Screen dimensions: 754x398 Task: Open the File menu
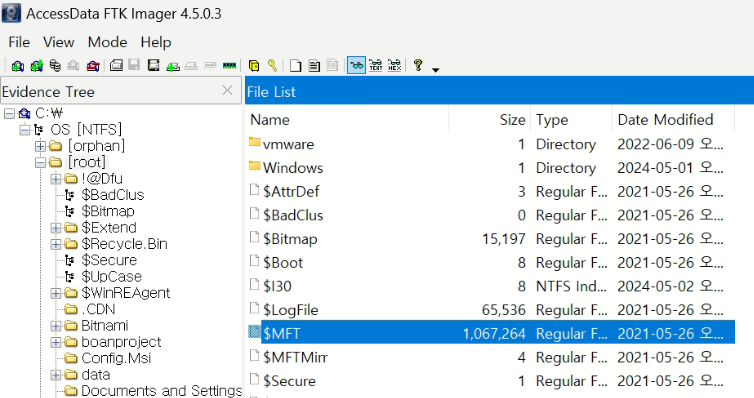(x=19, y=42)
